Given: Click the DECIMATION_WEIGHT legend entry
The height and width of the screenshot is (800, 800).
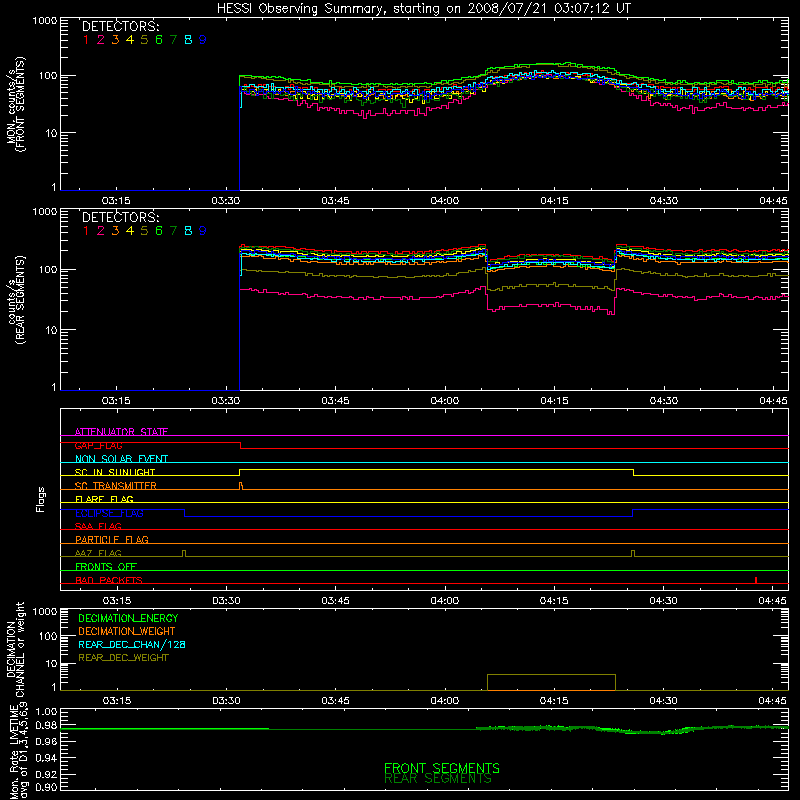Looking at the screenshot, I should (x=127, y=631).
